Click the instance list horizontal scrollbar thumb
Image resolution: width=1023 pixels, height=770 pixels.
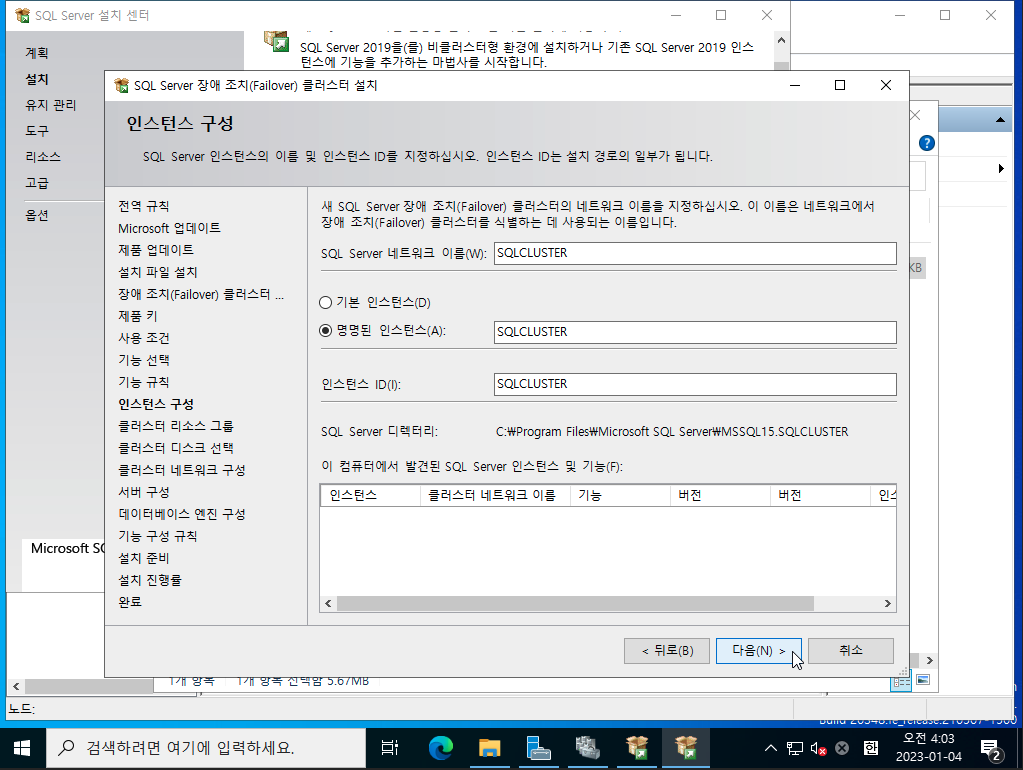point(575,604)
